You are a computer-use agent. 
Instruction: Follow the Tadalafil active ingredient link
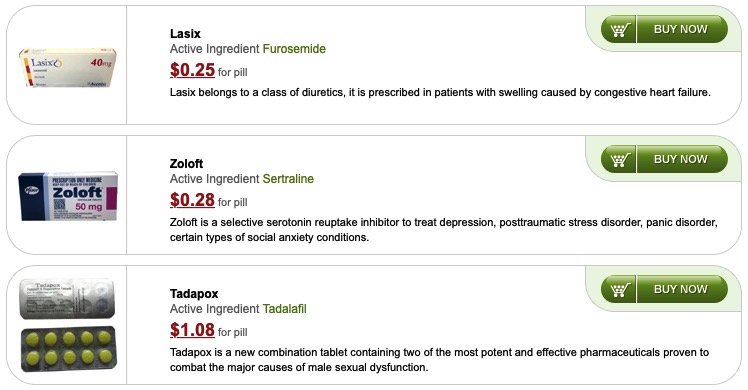tap(284, 309)
